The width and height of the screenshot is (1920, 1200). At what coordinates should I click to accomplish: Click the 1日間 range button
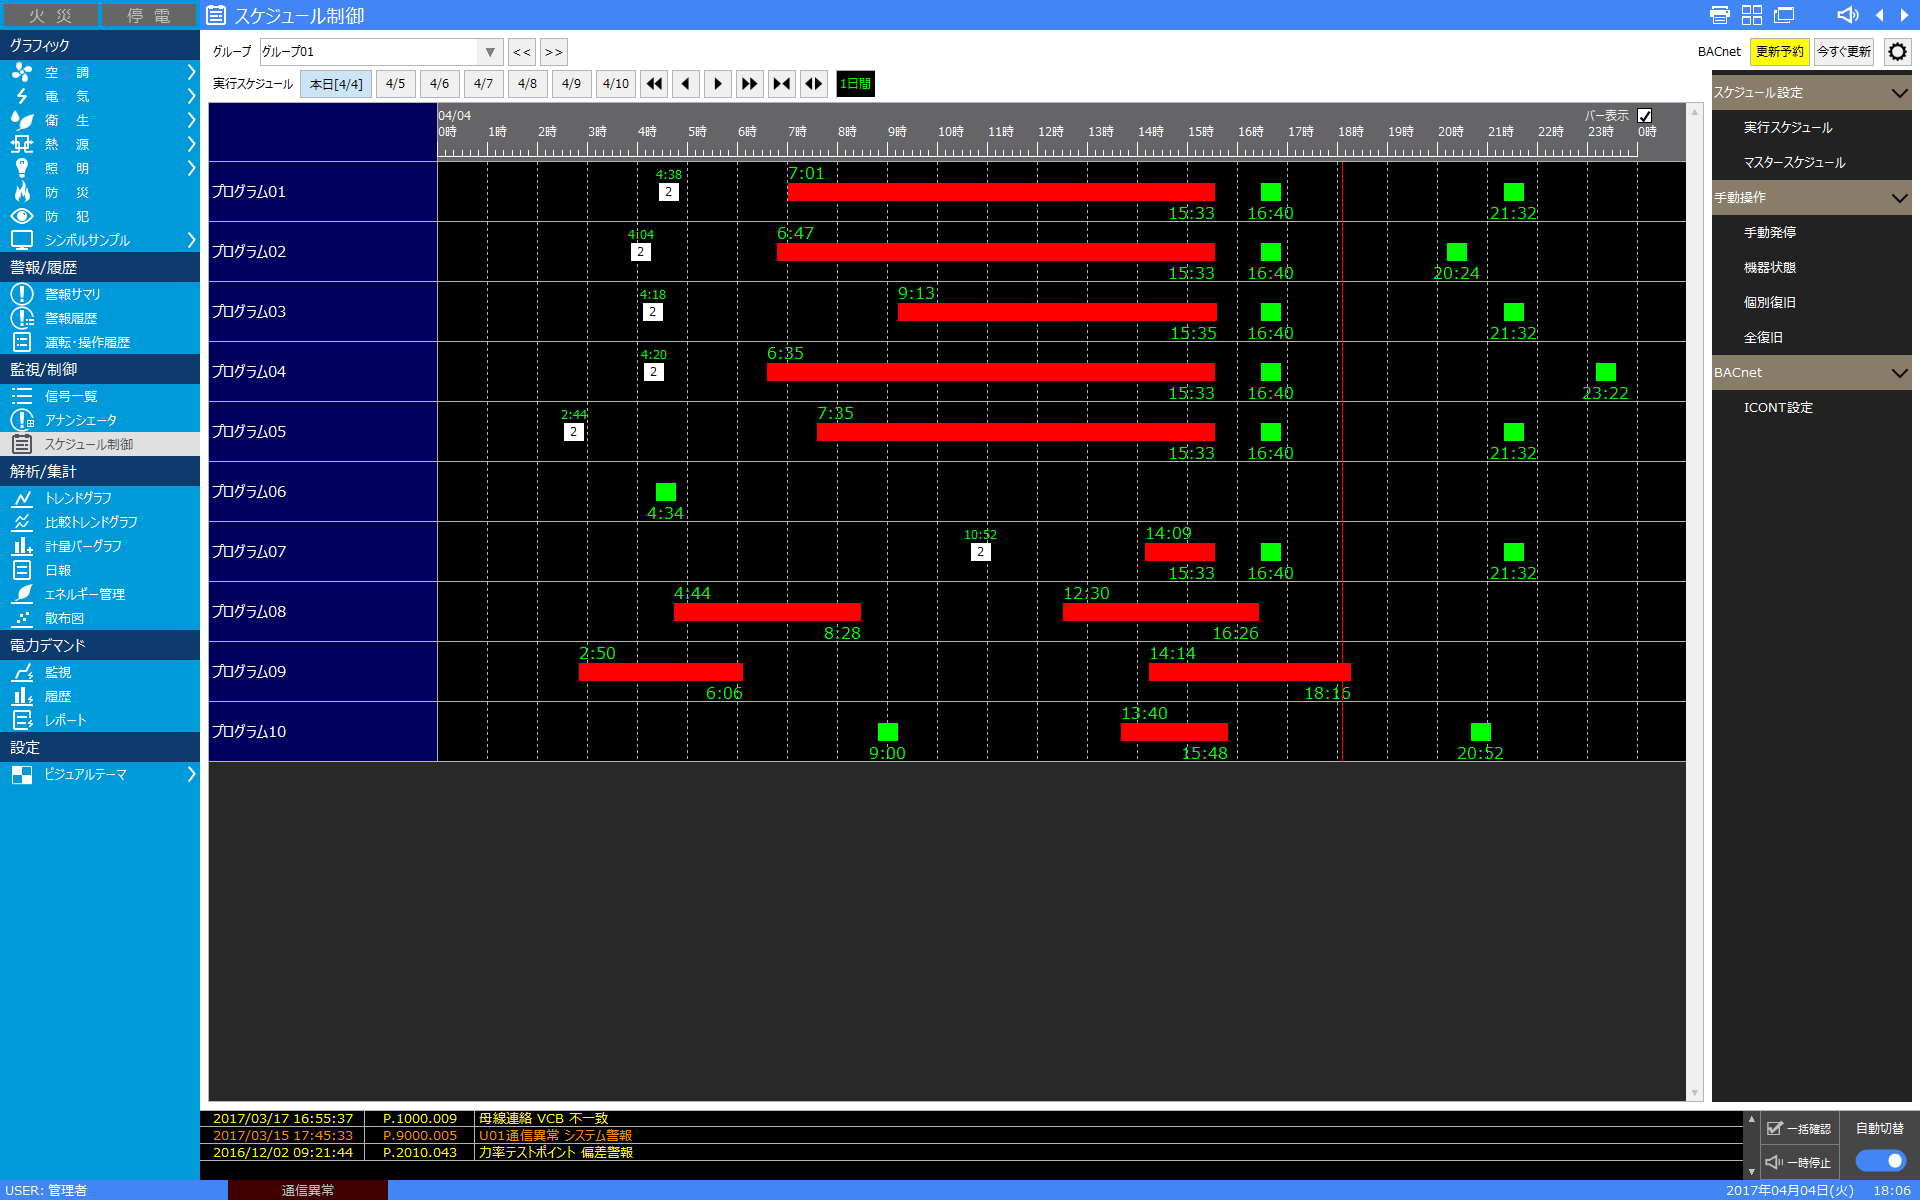855,84
